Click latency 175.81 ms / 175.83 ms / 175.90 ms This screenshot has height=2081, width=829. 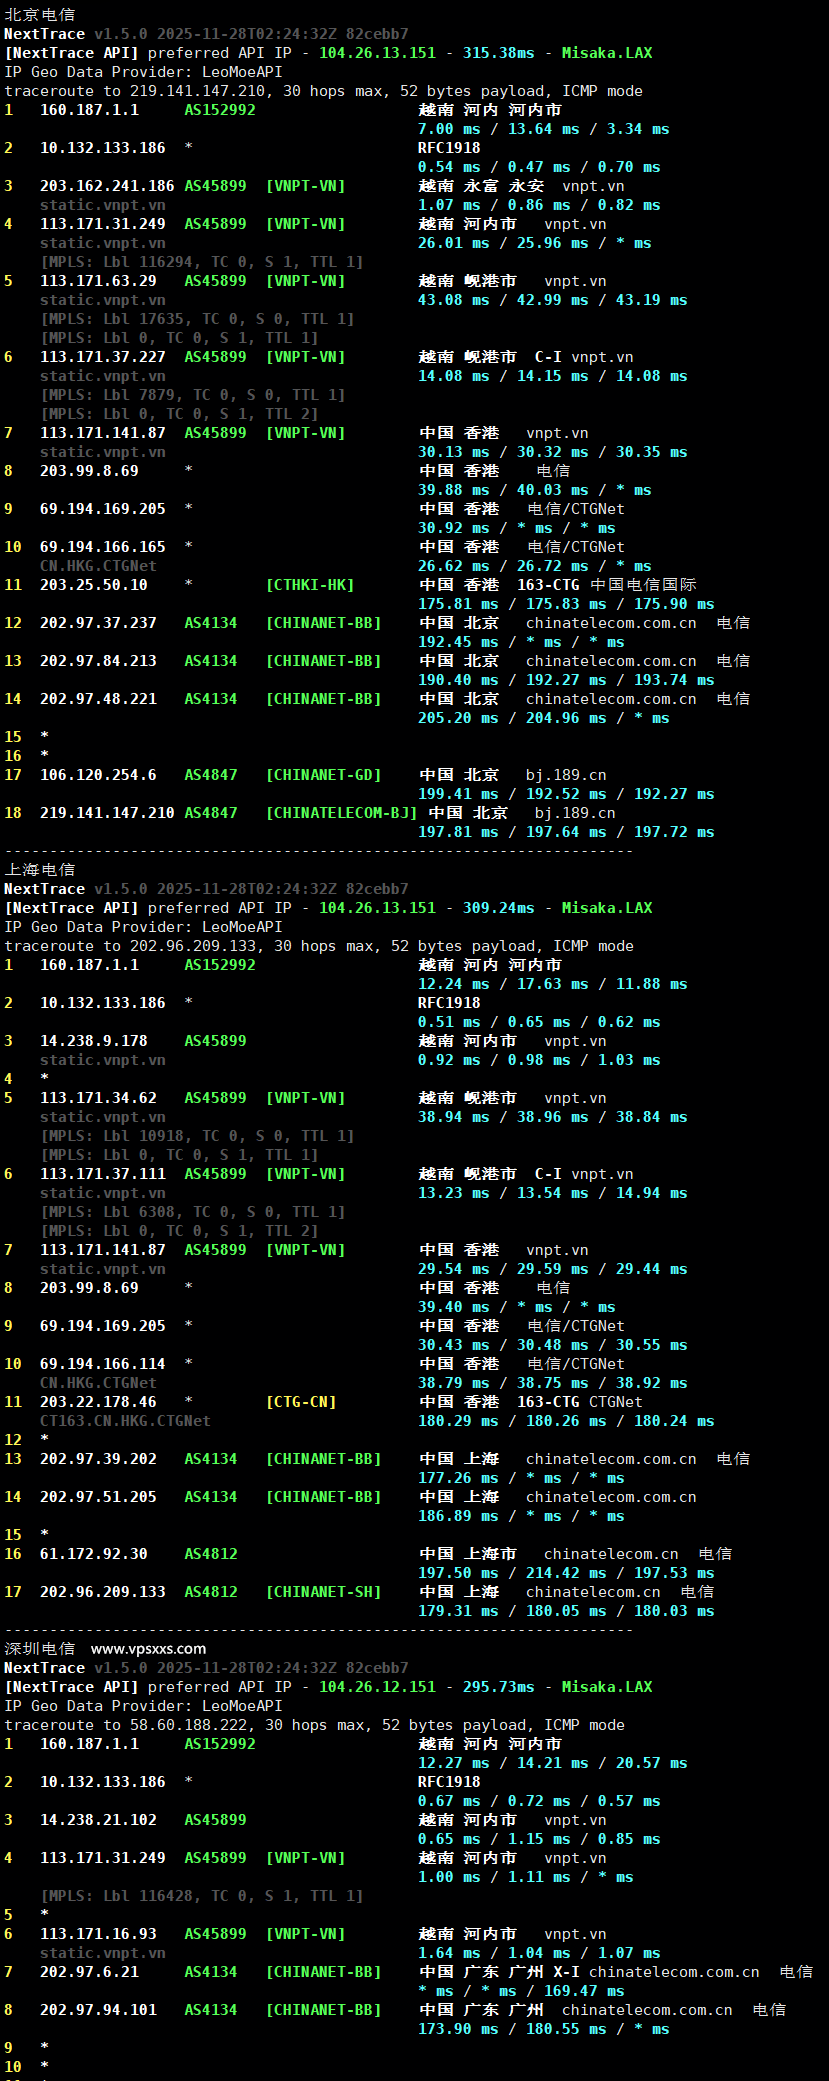point(566,604)
